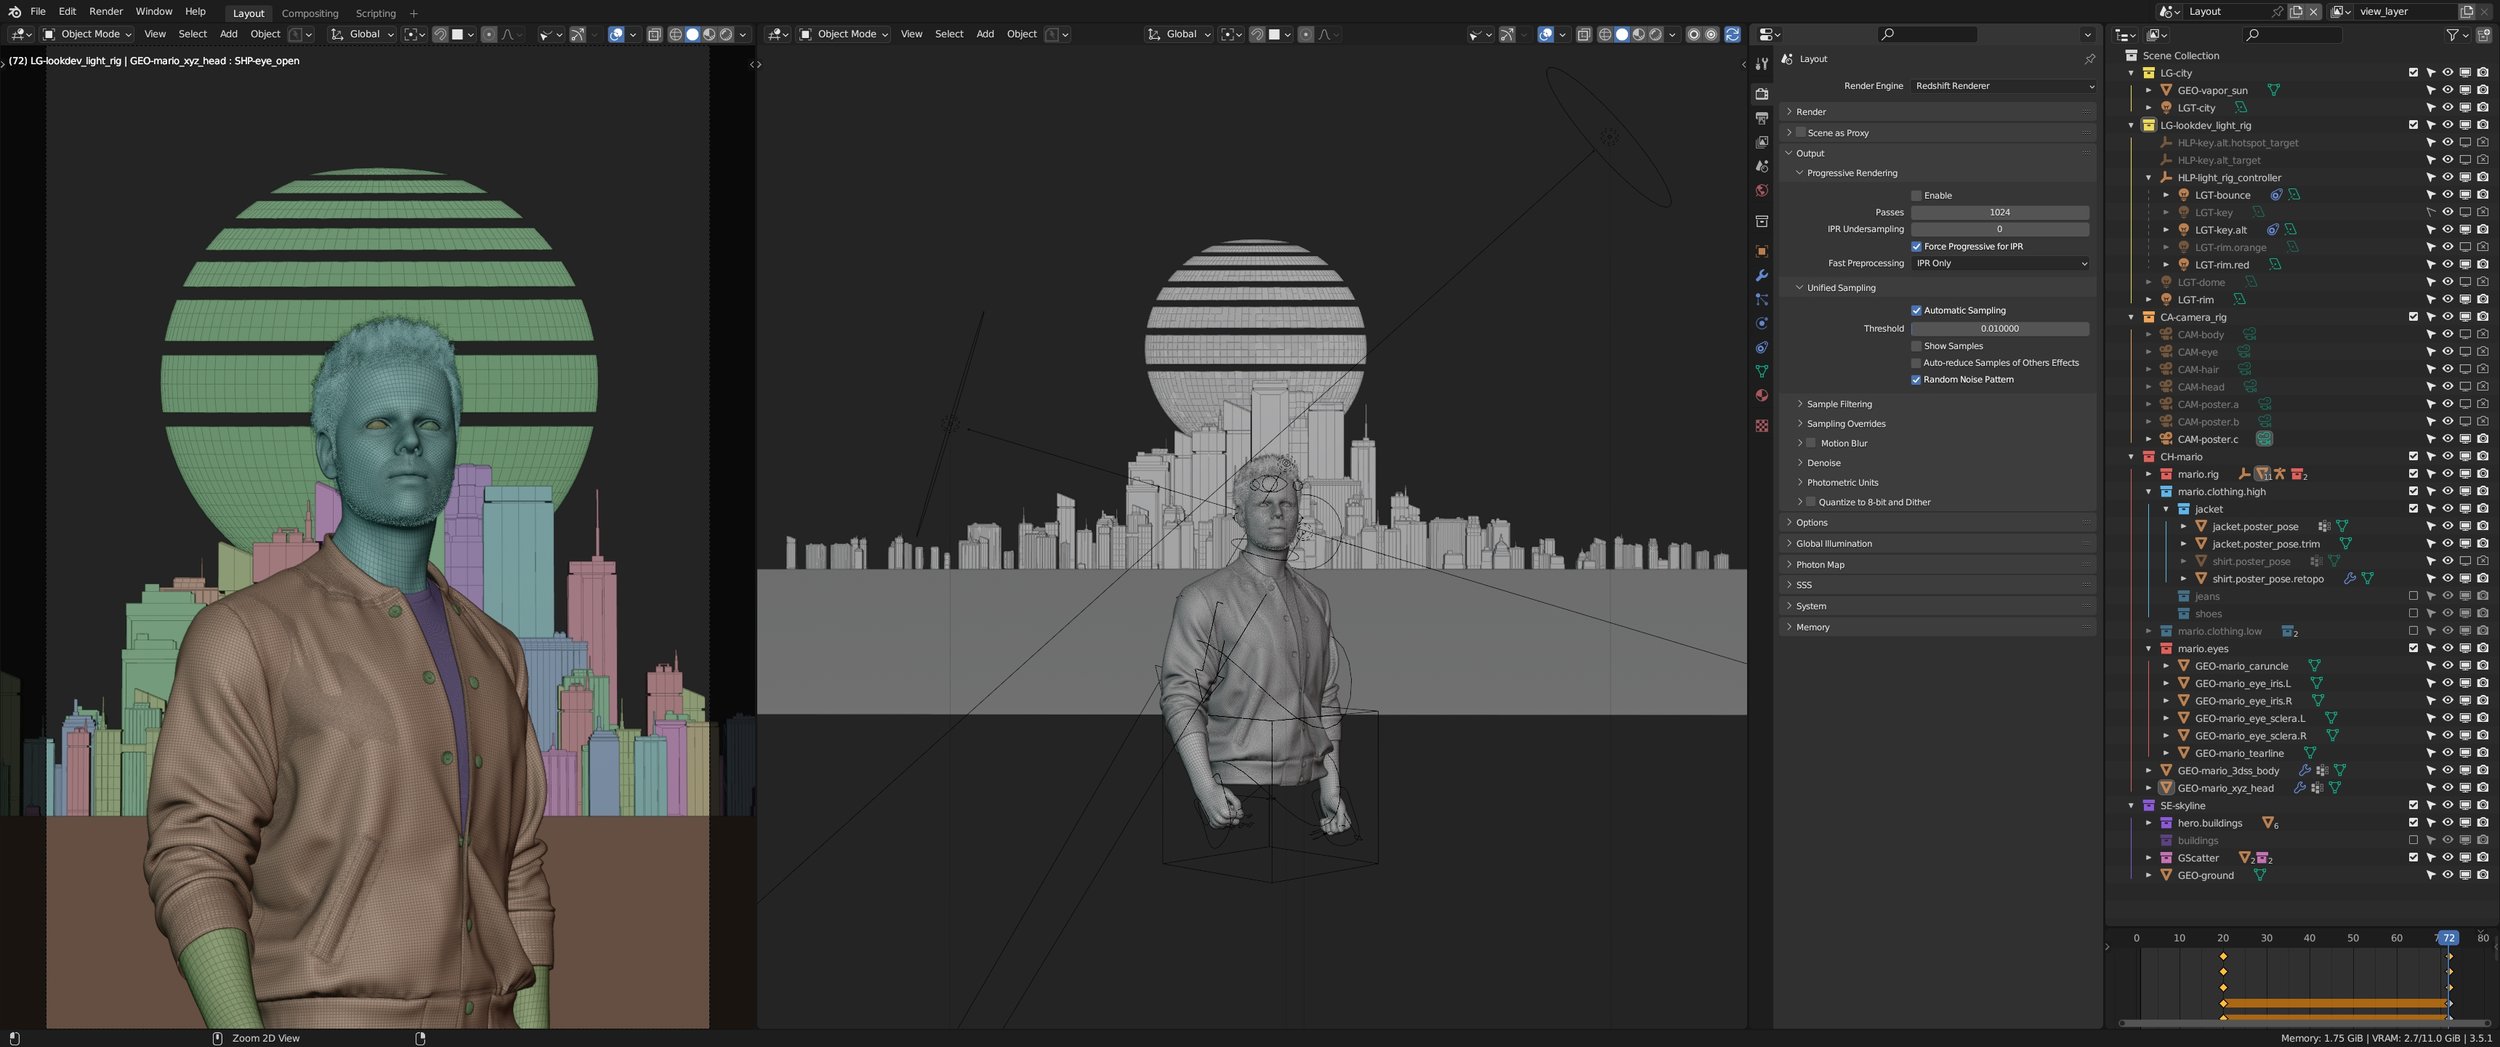Switch to the Scripting workspace tab
The image size is (2500, 1047).
376,13
